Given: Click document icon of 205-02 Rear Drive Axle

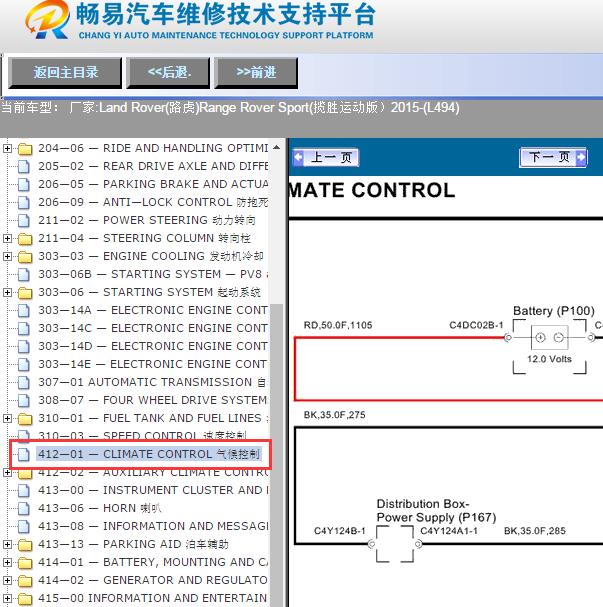Looking at the screenshot, I should 24,166.
